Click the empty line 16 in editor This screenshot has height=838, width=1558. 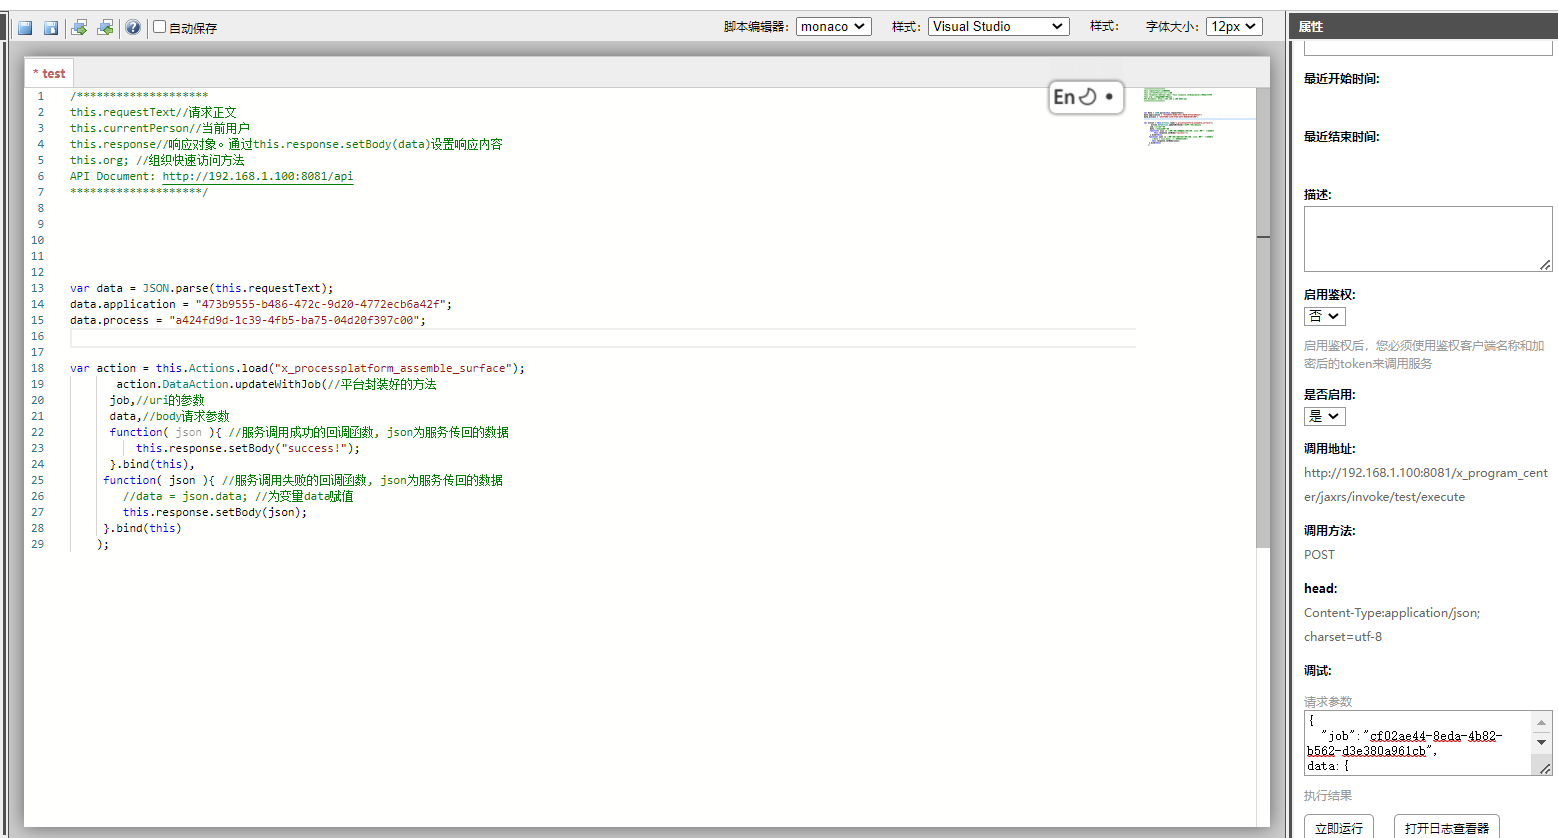tap(602, 336)
